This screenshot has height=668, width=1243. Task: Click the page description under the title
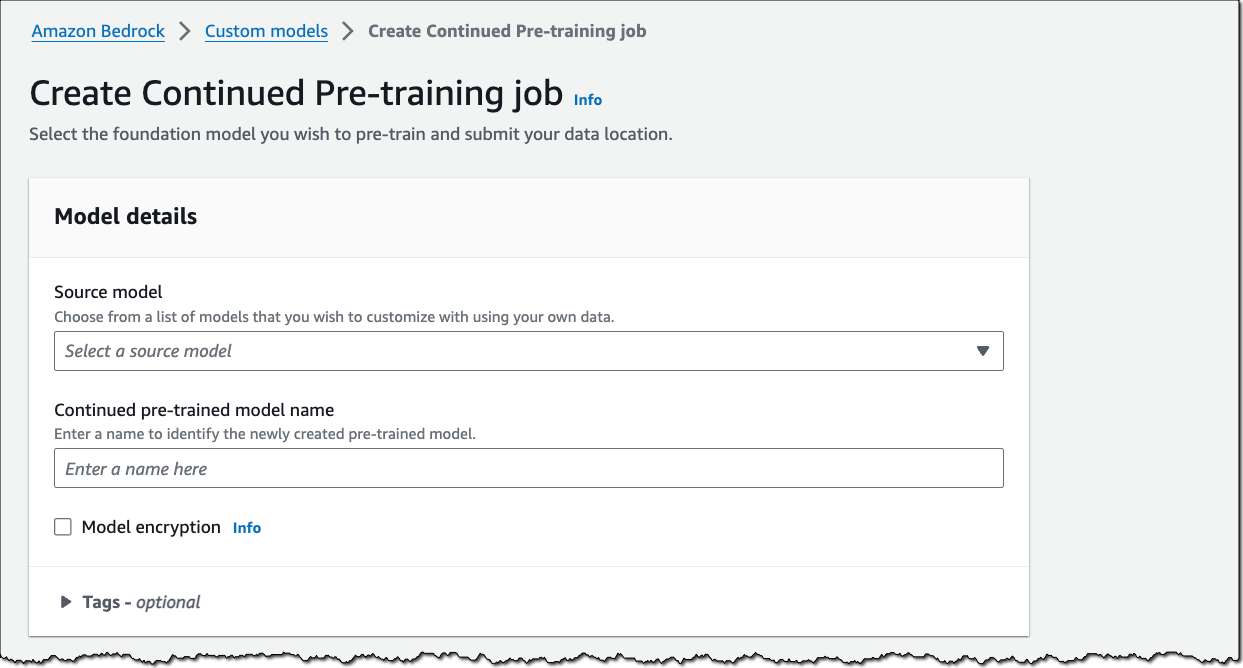[x=350, y=134]
